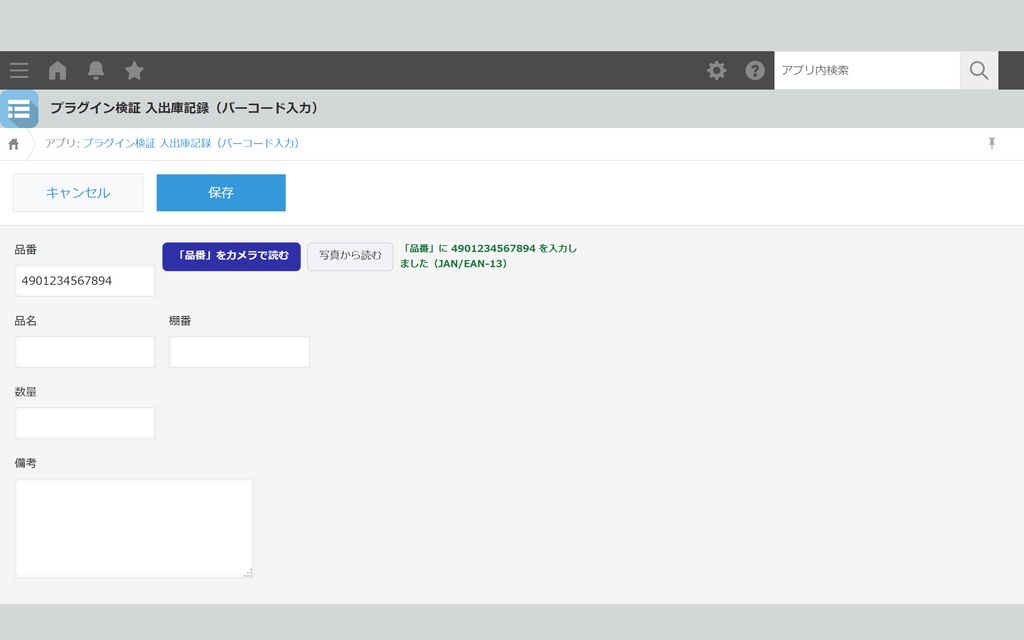Open notifications bell icon
The image size is (1024, 640).
96,70
